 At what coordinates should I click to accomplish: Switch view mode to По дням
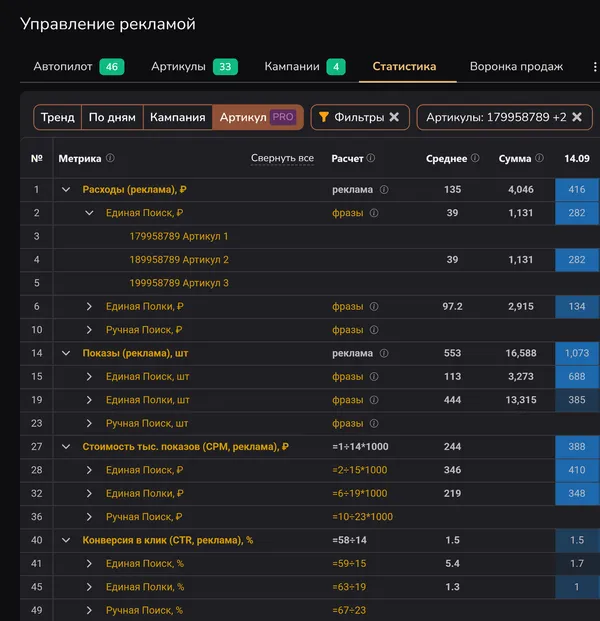(111, 117)
